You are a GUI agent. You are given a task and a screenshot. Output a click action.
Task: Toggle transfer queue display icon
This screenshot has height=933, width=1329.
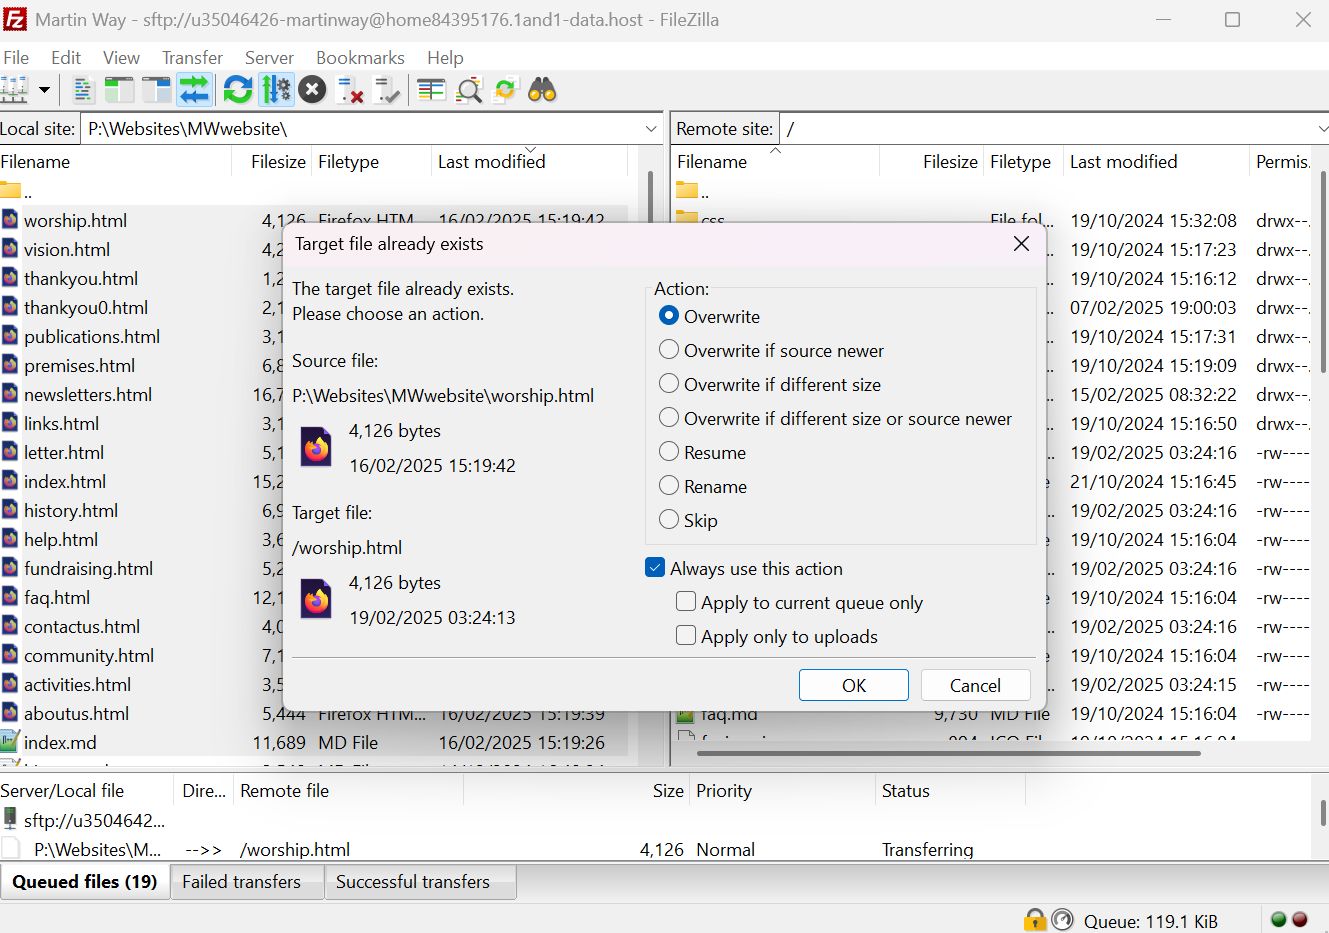[x=193, y=90]
